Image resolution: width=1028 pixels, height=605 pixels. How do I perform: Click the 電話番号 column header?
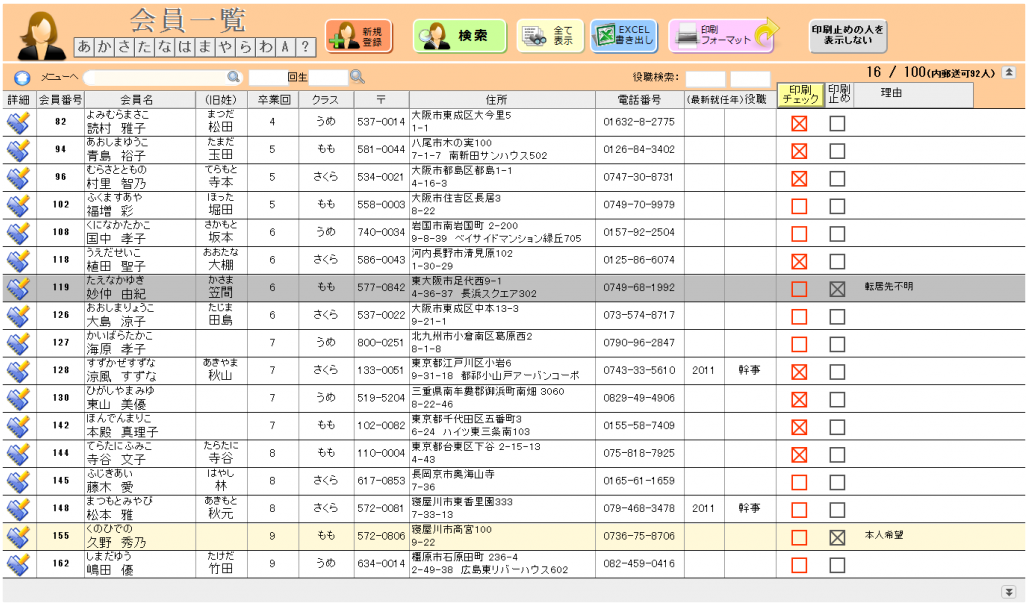coord(639,100)
